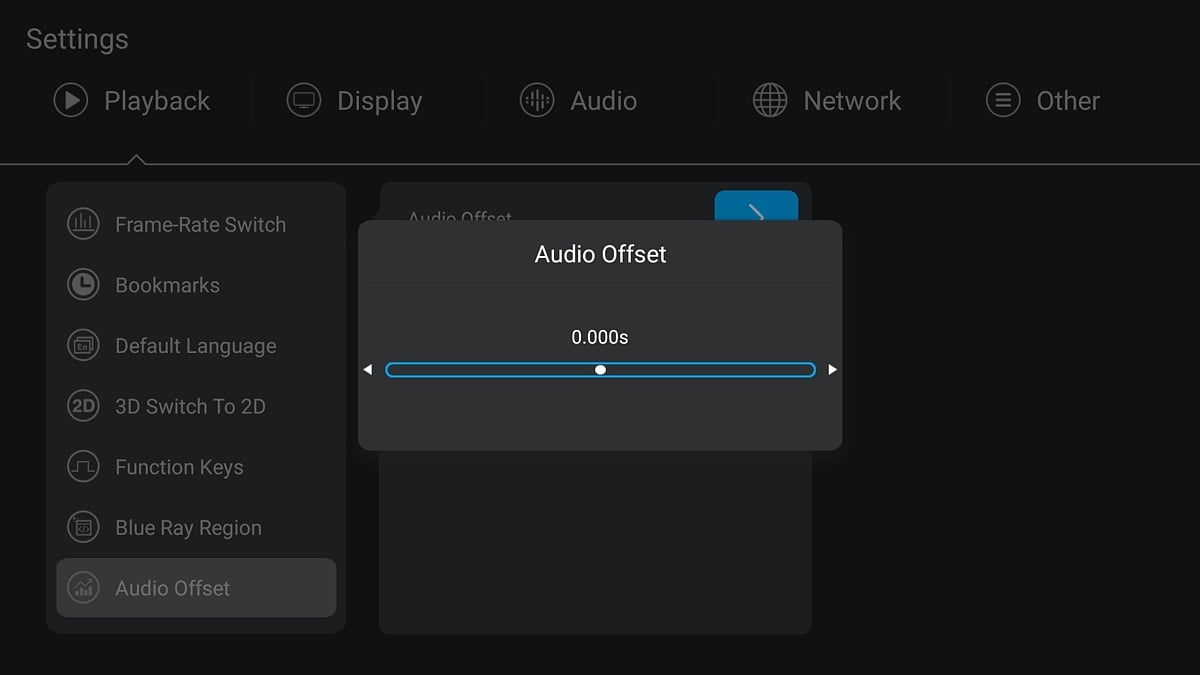Click the Network globe icon
This screenshot has width=1200, height=675.
(770, 101)
